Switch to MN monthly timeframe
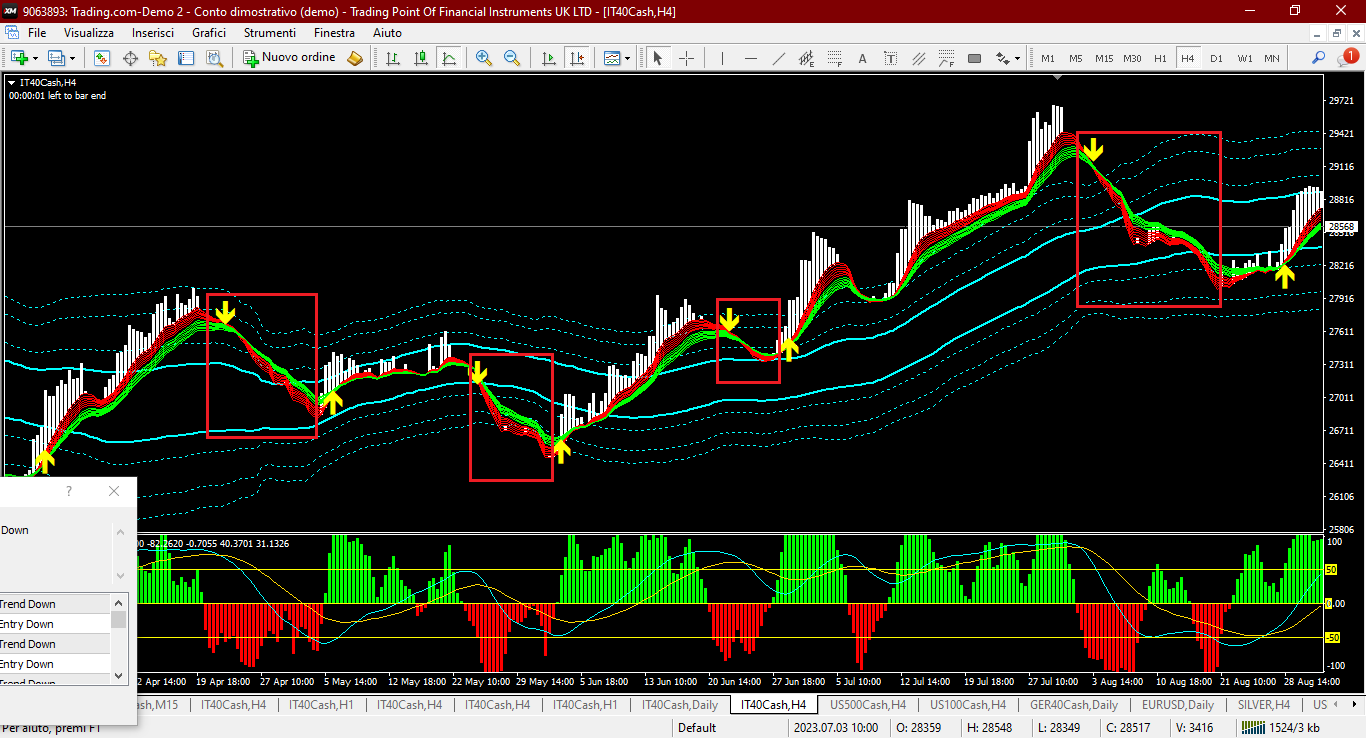This screenshot has width=1366, height=738. [x=1271, y=58]
